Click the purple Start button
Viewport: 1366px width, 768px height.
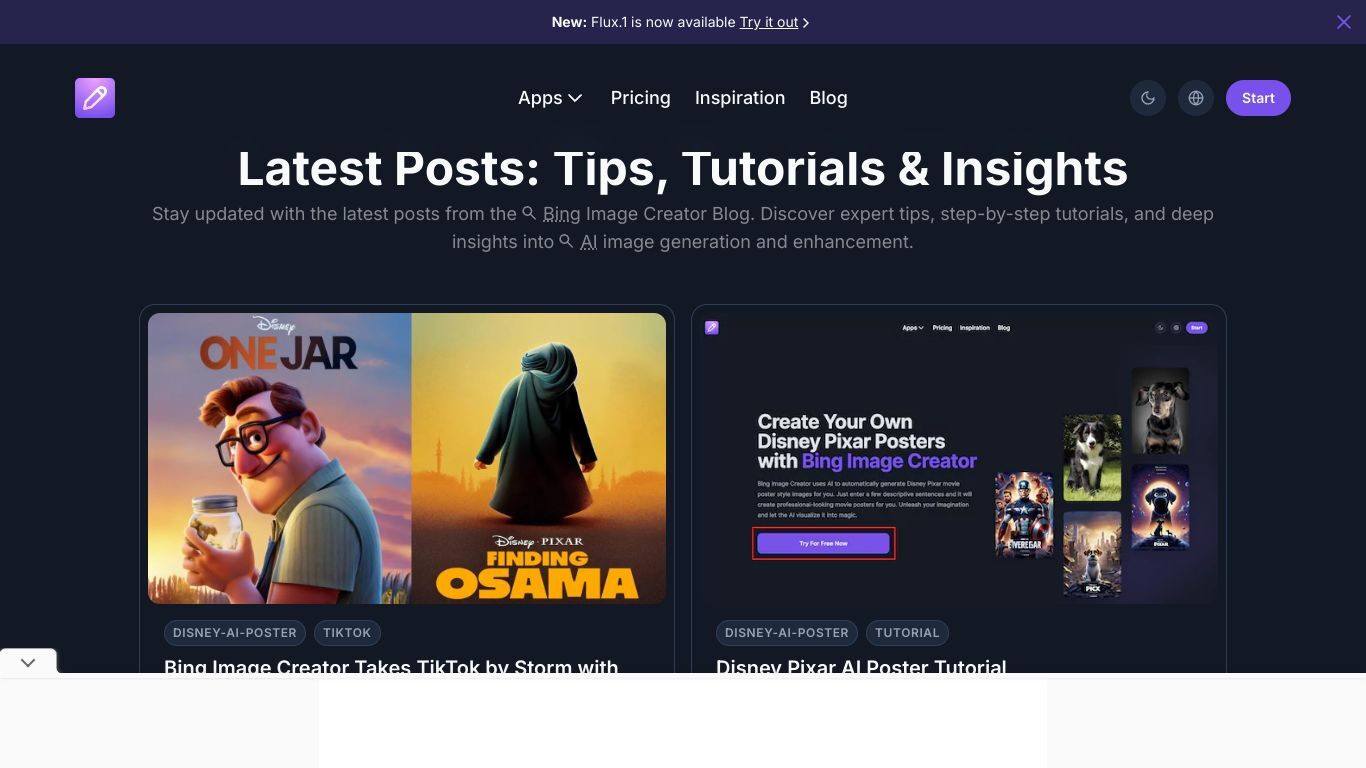point(1258,98)
